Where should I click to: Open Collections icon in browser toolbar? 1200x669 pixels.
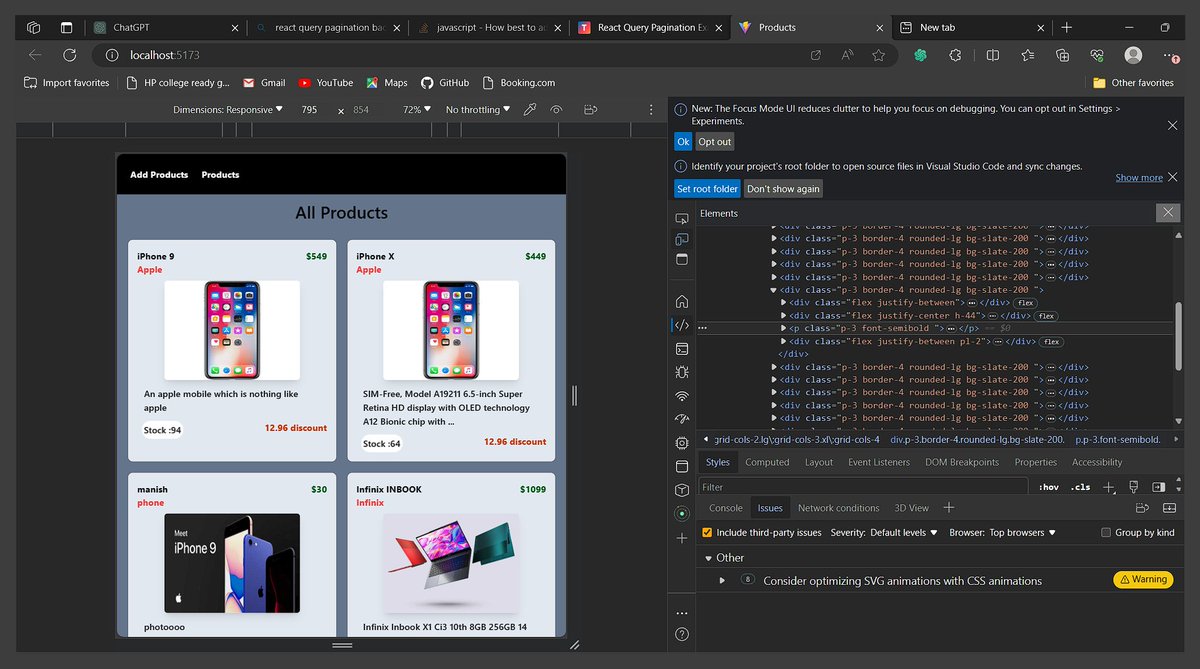[1063, 55]
